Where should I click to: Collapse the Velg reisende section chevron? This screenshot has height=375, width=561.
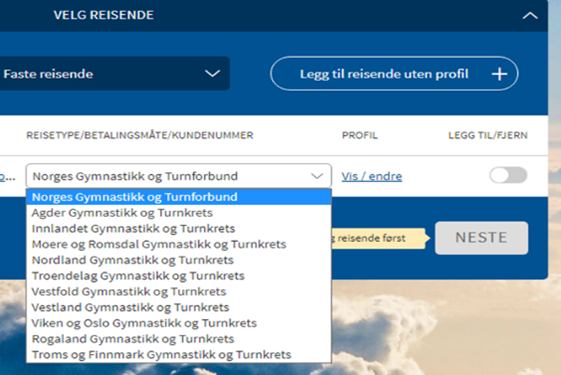point(530,16)
